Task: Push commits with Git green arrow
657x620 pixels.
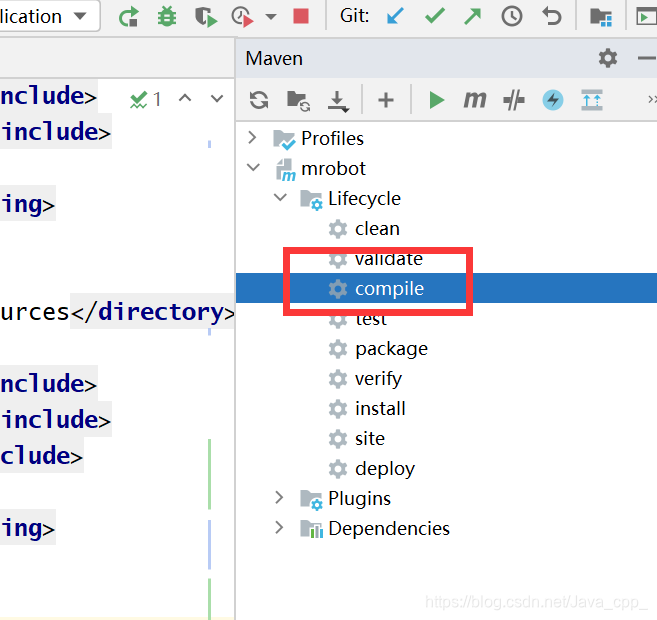Action: [x=472, y=16]
